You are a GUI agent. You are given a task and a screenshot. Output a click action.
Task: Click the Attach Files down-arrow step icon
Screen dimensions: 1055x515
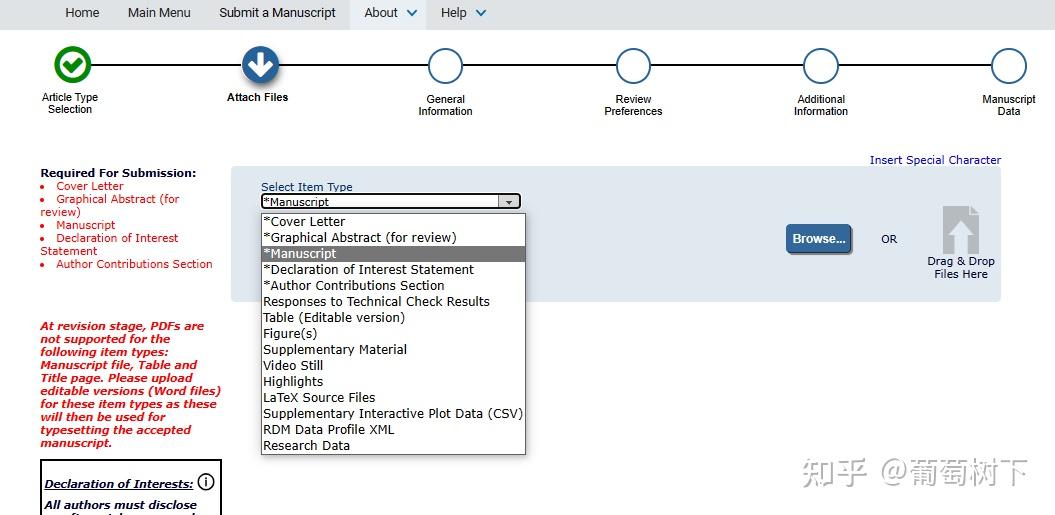[x=260, y=66]
